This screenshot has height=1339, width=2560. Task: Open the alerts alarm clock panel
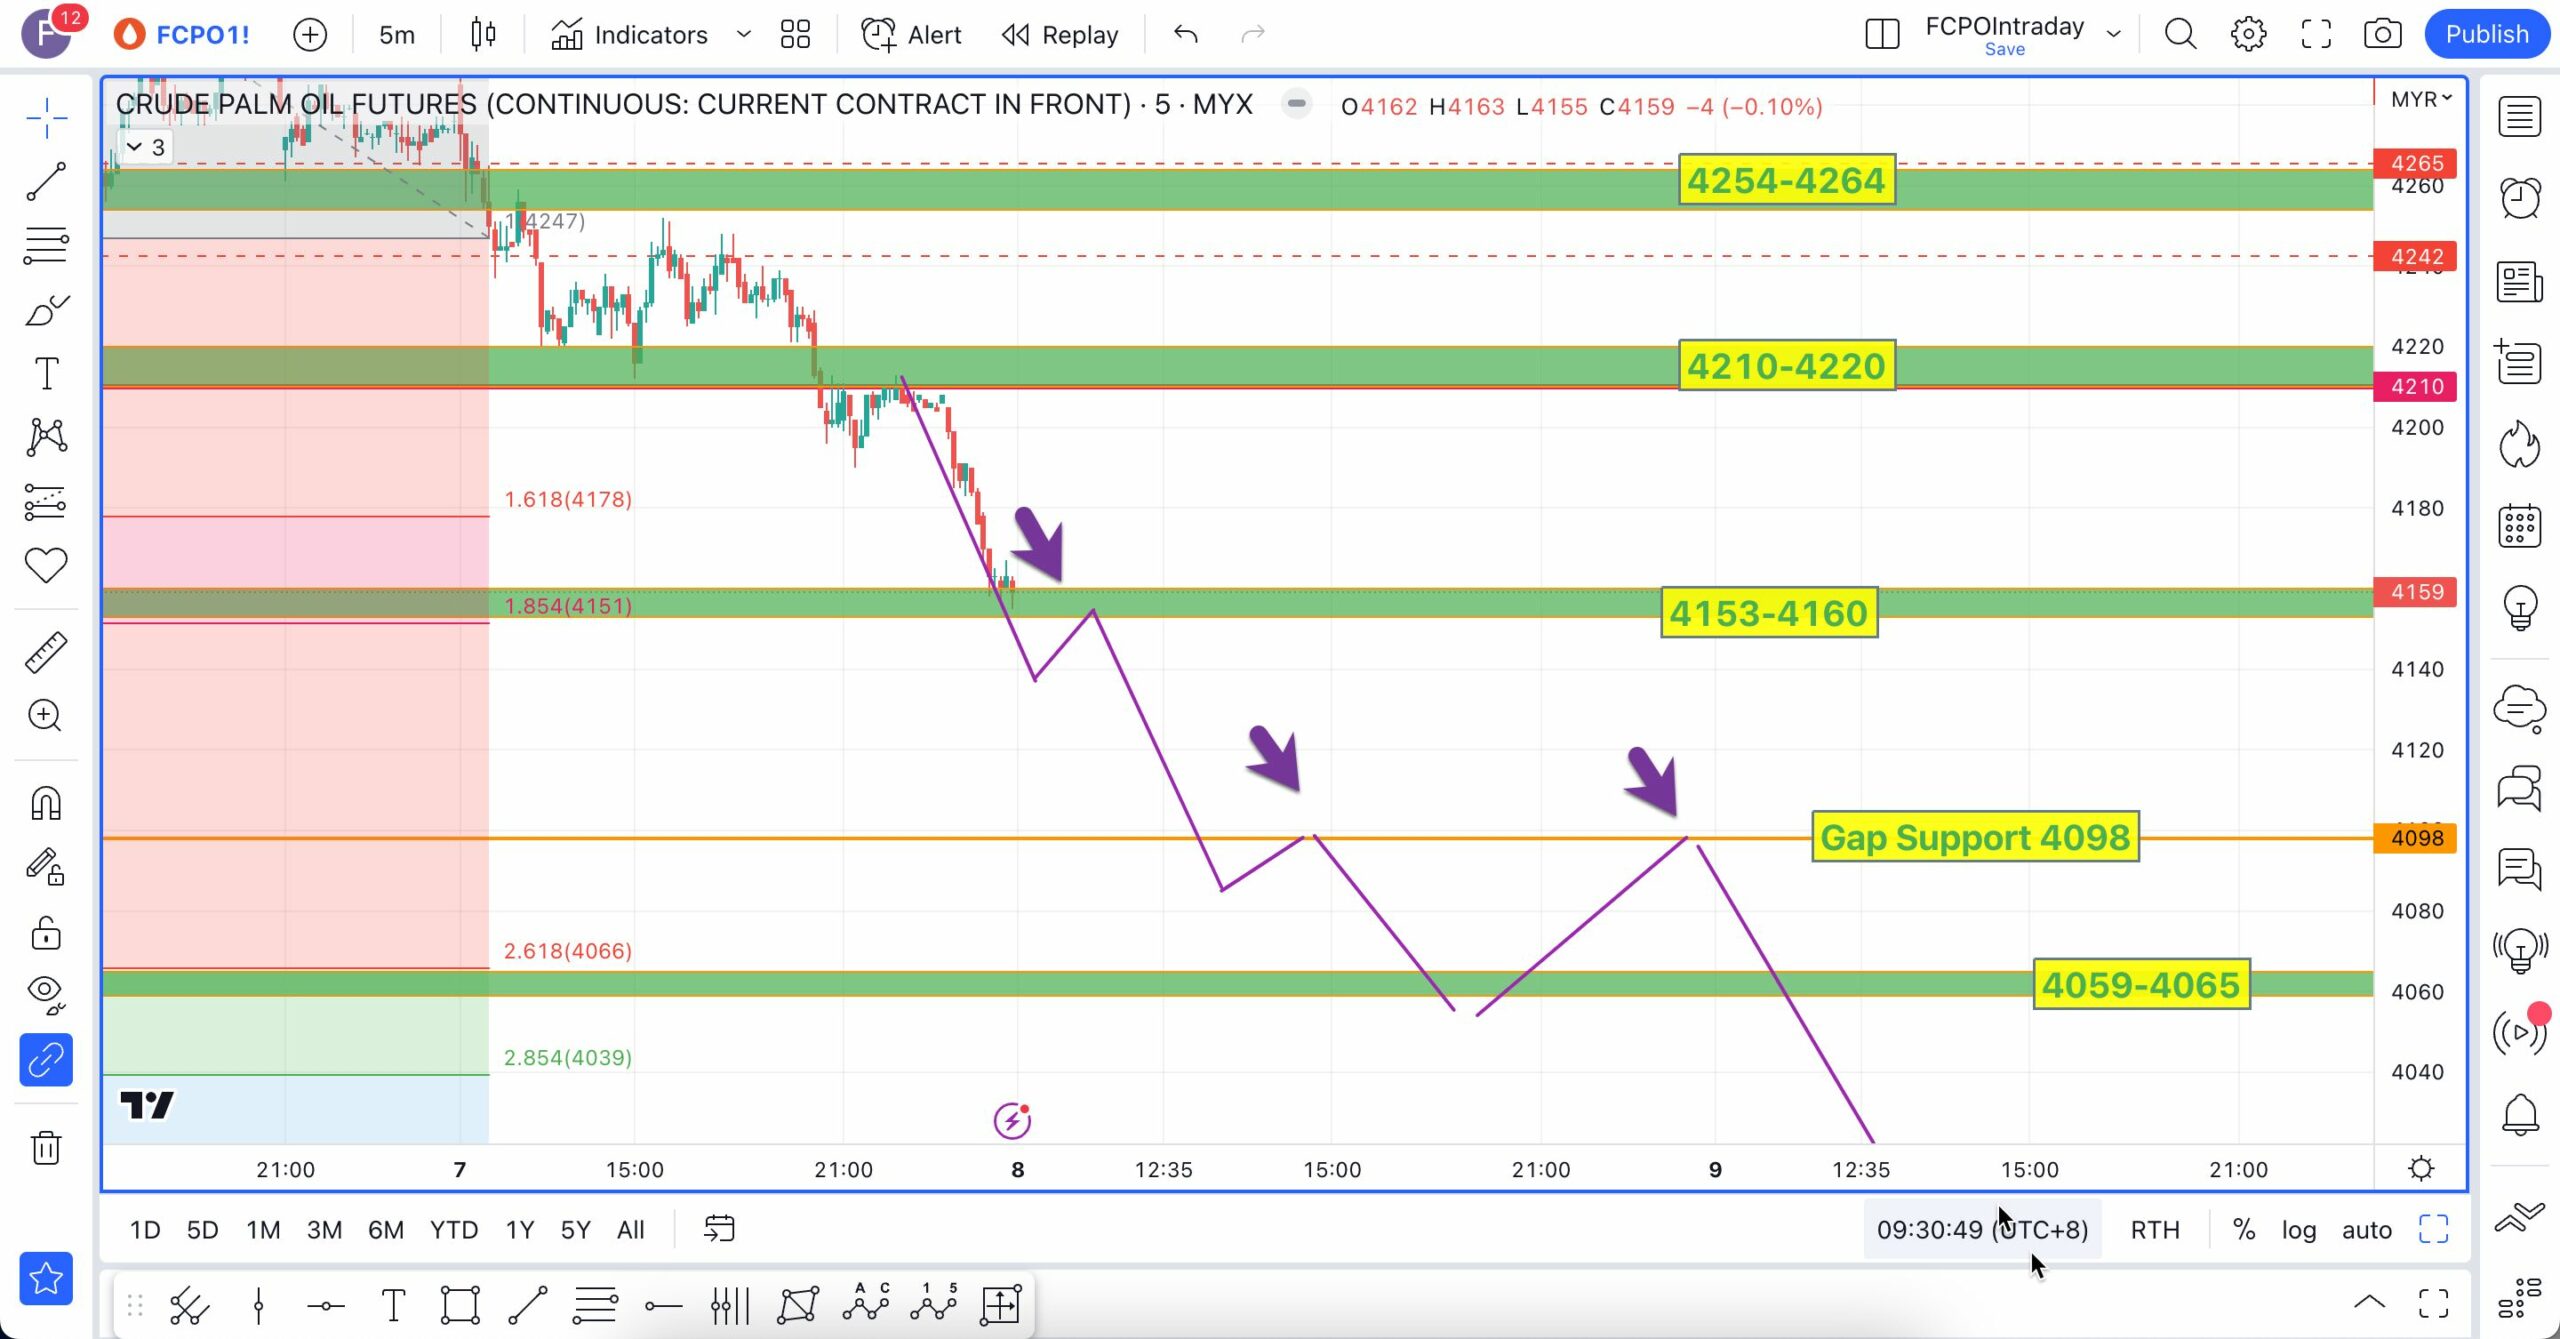coord(2519,198)
